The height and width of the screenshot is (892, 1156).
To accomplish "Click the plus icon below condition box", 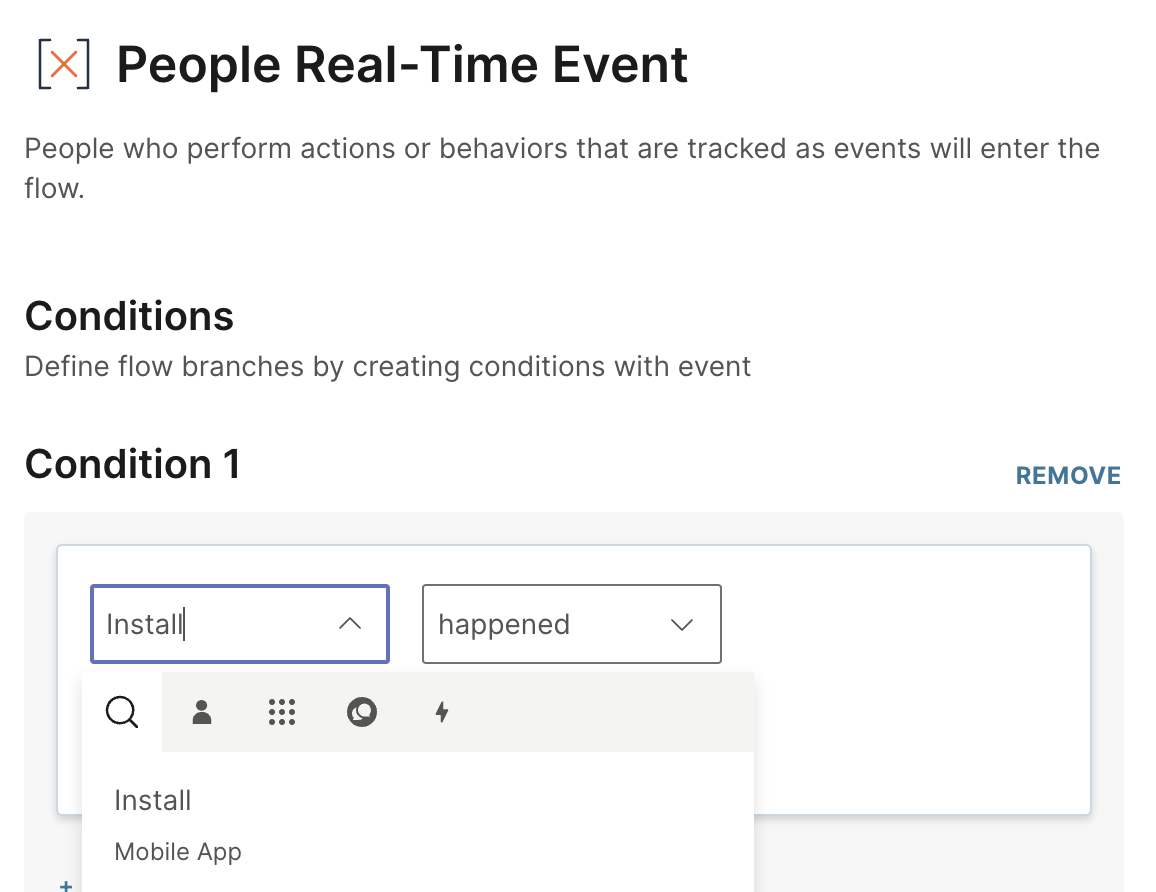I will [x=66, y=885].
